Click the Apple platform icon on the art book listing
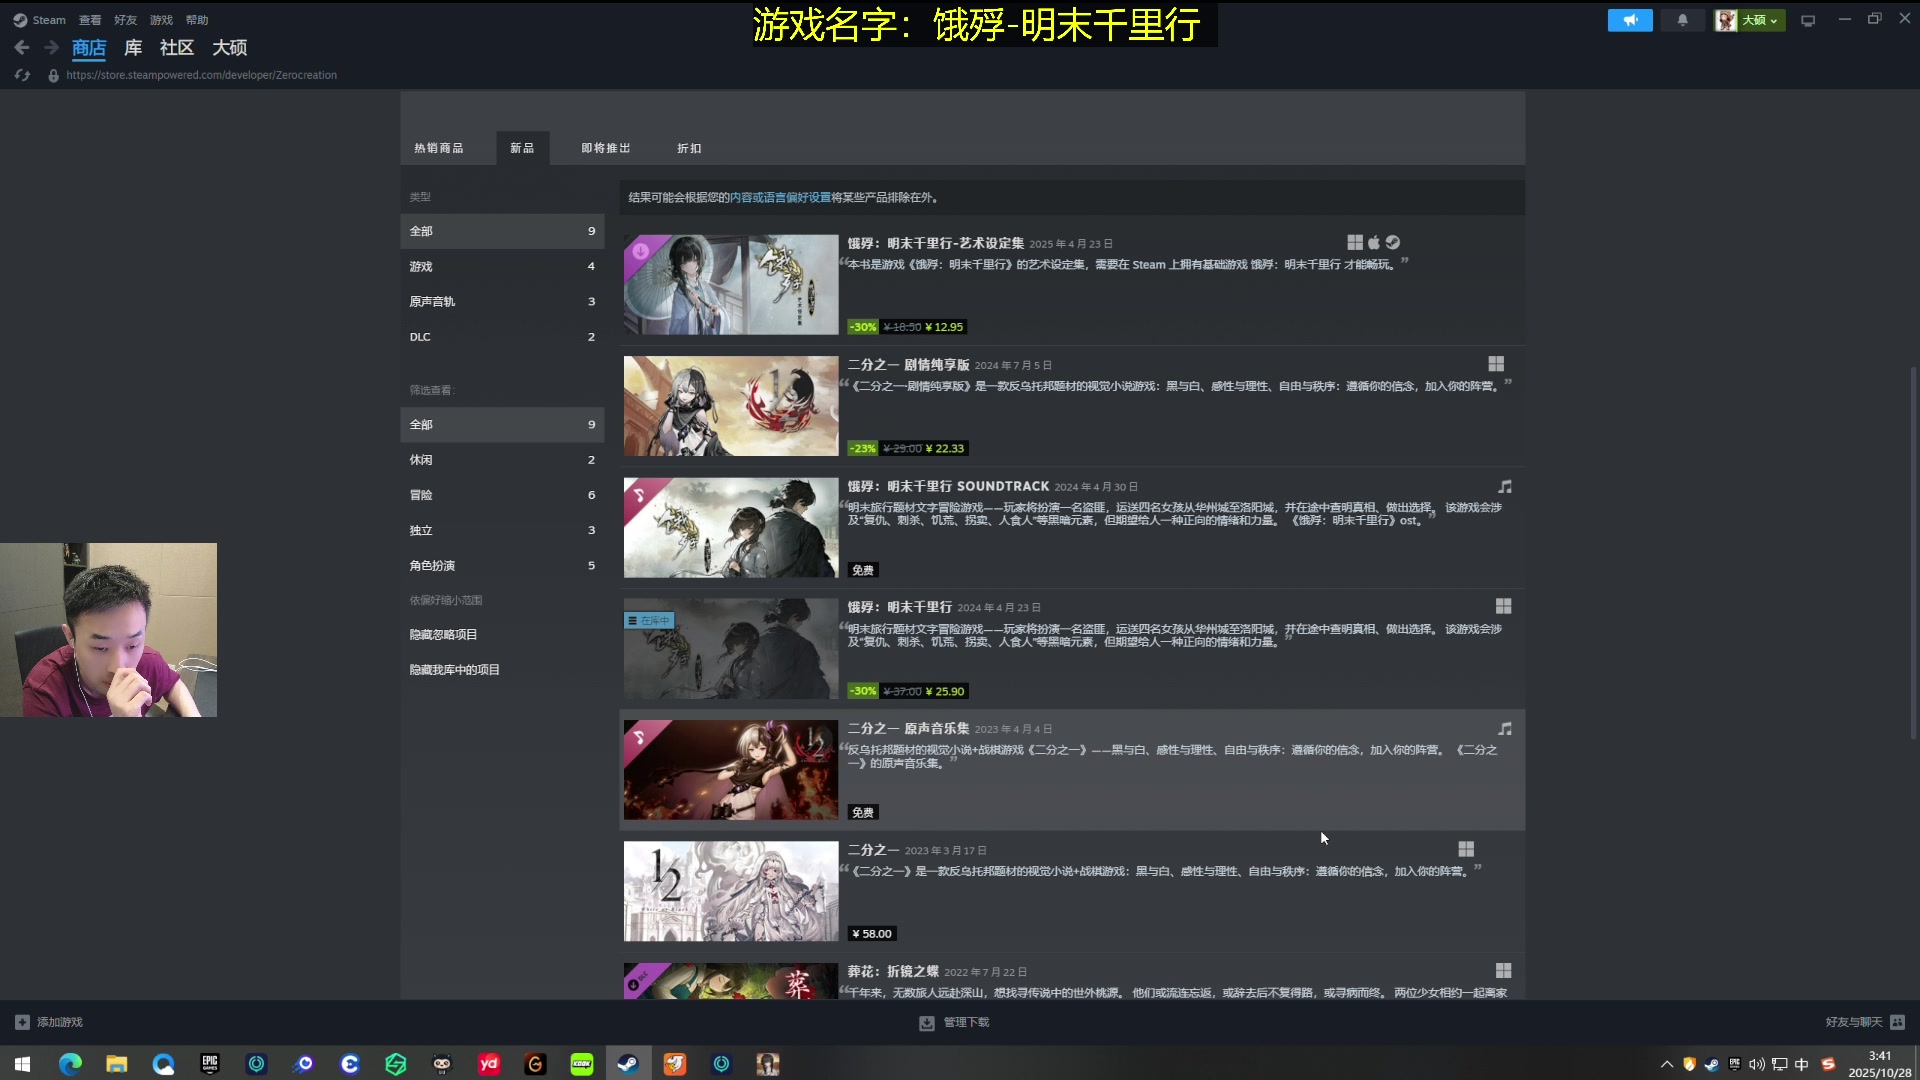This screenshot has height=1080, width=1920. tap(1375, 242)
